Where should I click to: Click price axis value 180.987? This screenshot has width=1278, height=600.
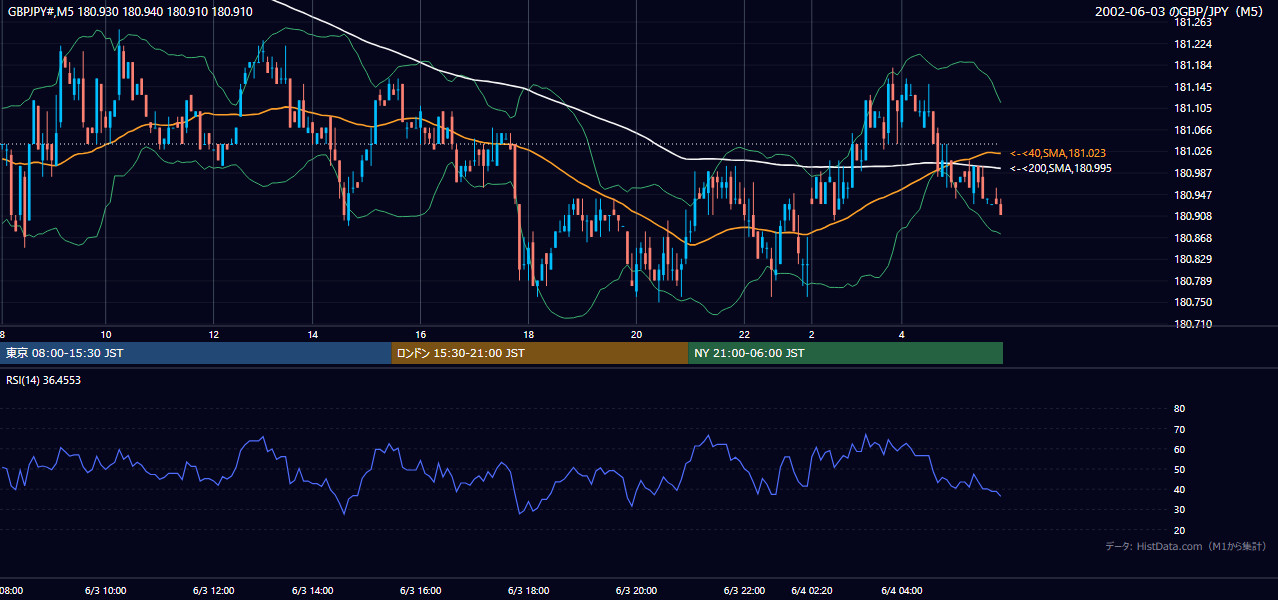point(1193,173)
